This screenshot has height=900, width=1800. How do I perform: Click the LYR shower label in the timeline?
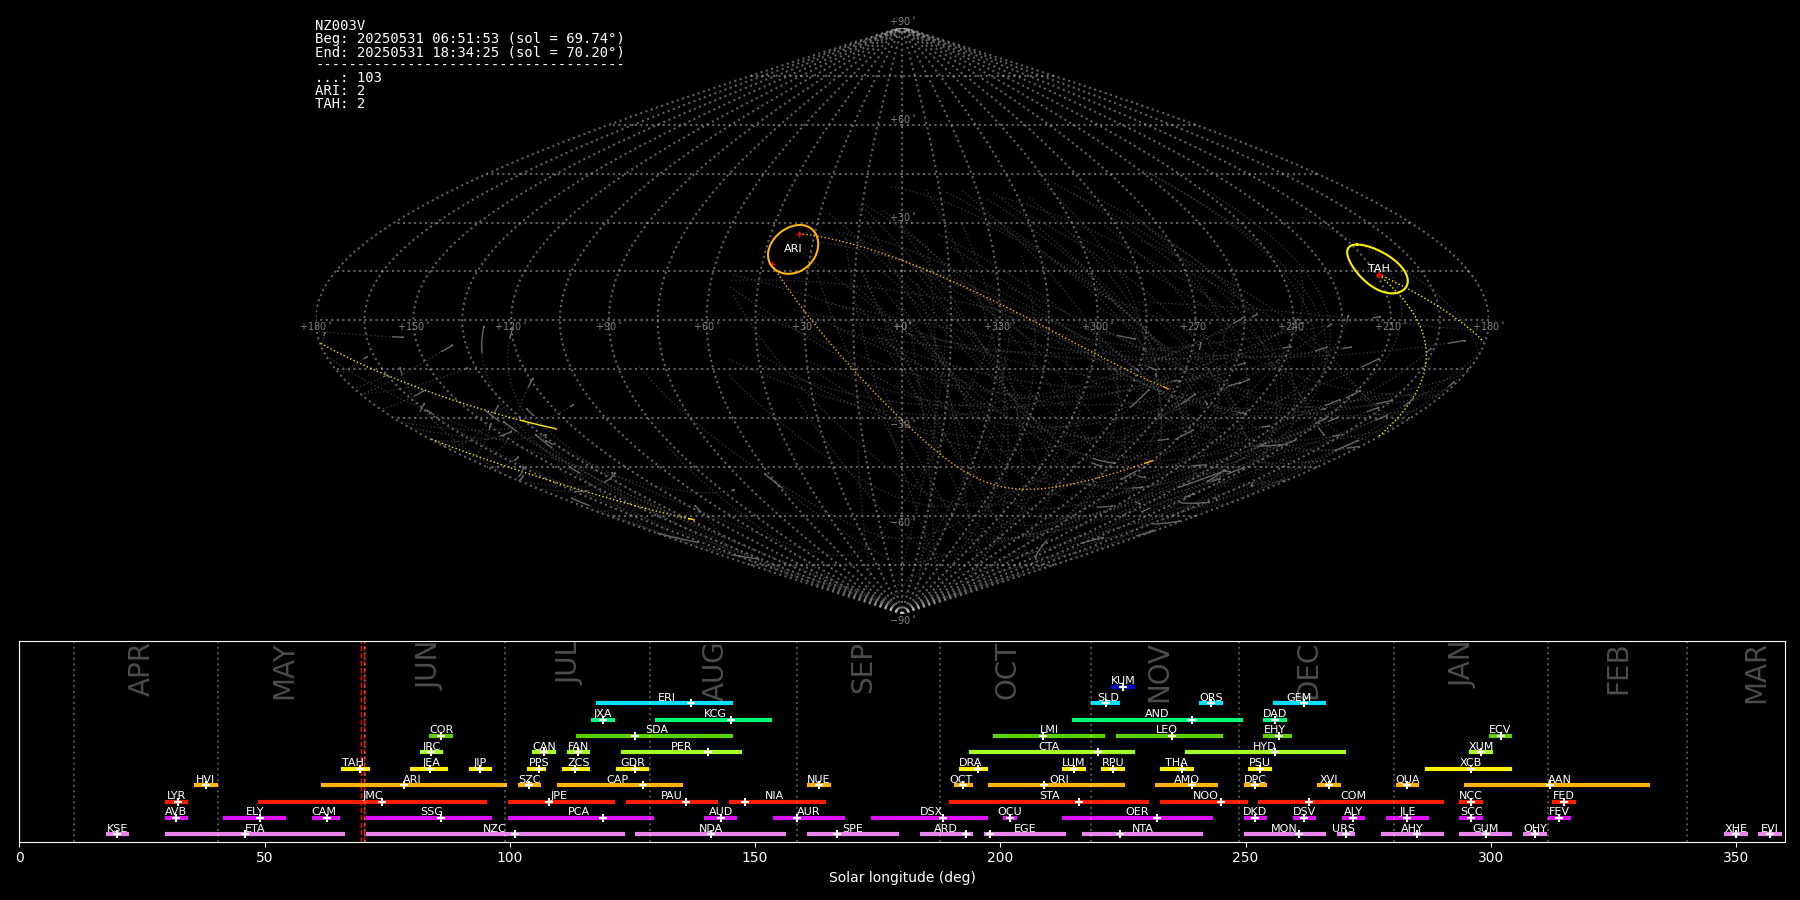[x=176, y=796]
